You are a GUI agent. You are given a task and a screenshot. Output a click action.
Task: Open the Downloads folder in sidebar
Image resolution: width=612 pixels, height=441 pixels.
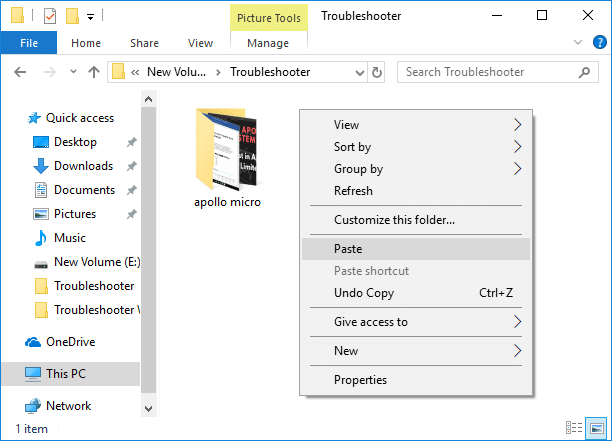(x=83, y=166)
